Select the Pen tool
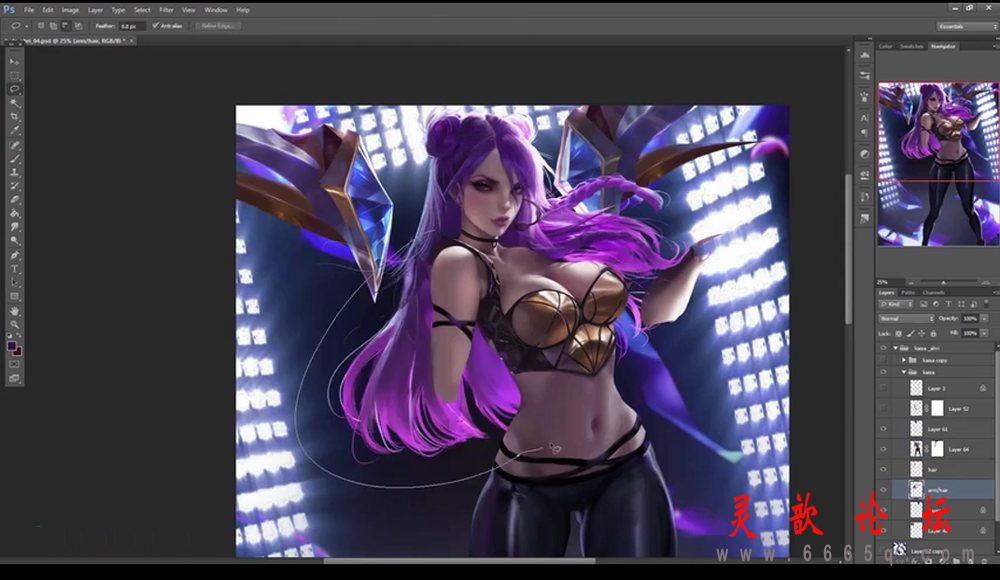The image size is (1000, 580). click(x=14, y=255)
